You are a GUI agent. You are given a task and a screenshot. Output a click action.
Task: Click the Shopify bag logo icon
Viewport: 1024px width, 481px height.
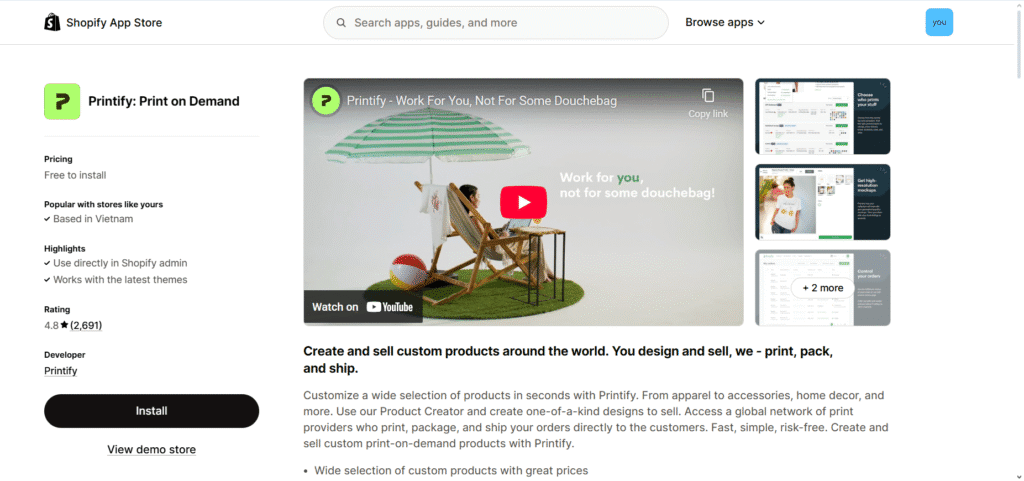[52, 22]
